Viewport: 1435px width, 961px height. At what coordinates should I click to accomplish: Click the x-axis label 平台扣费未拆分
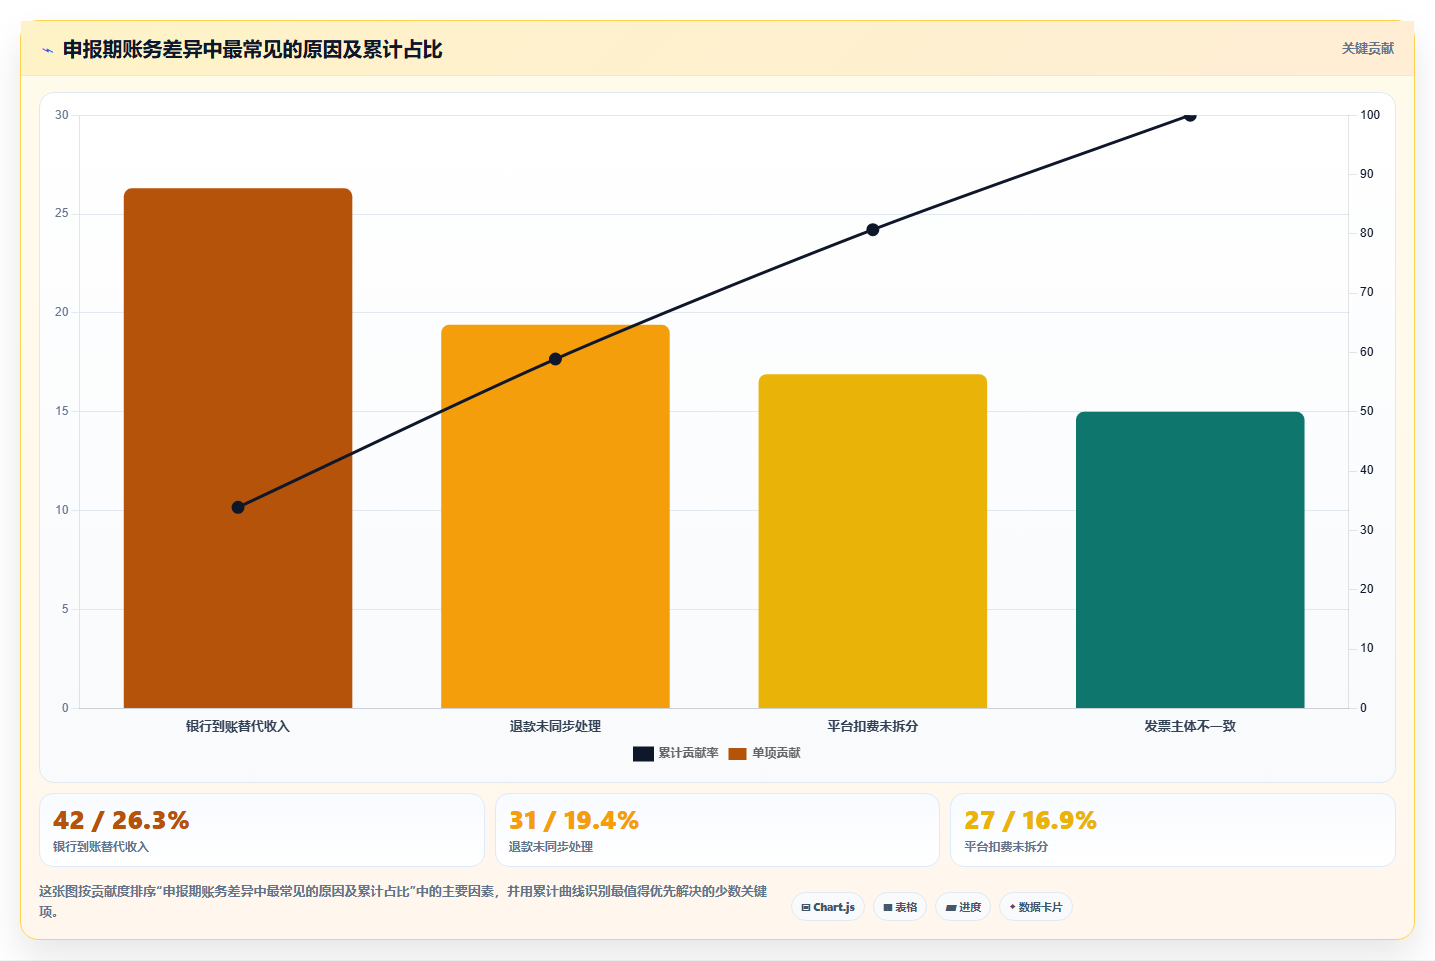coord(873,726)
